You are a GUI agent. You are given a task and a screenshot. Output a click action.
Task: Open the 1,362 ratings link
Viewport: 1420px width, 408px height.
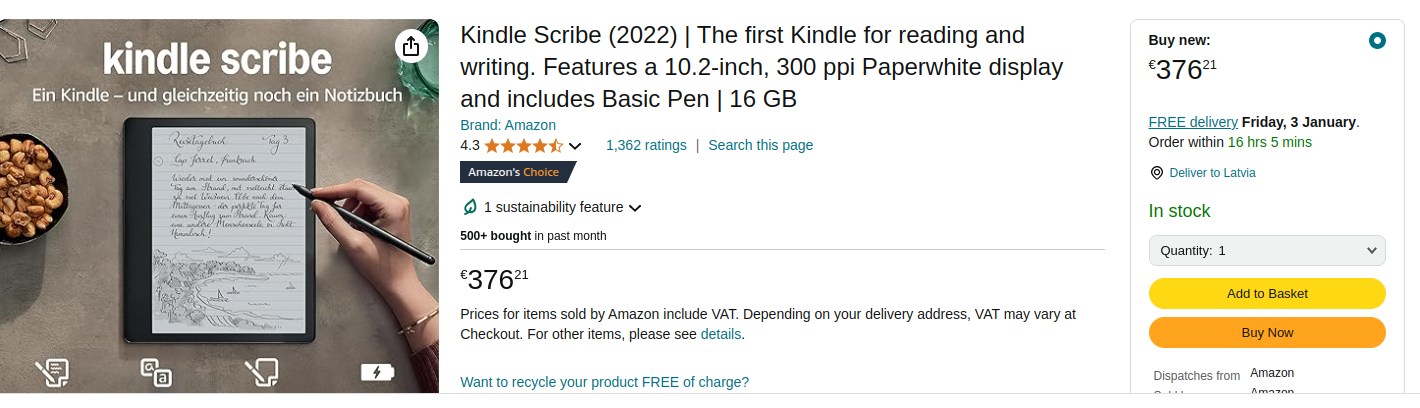point(646,145)
